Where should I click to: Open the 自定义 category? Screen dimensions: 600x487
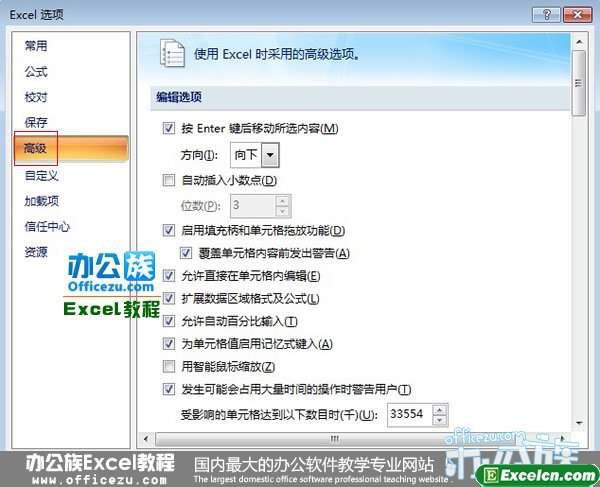(x=41, y=176)
